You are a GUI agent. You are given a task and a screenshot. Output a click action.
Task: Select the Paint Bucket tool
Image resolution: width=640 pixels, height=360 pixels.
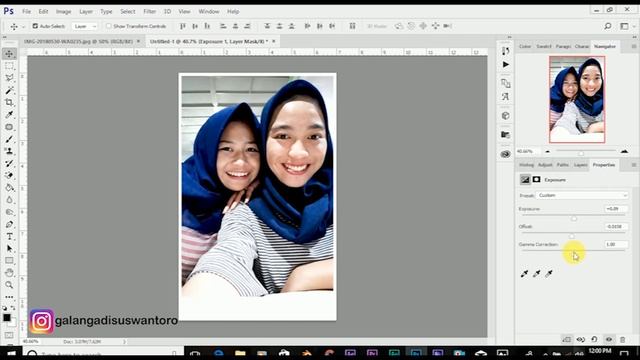9,188
